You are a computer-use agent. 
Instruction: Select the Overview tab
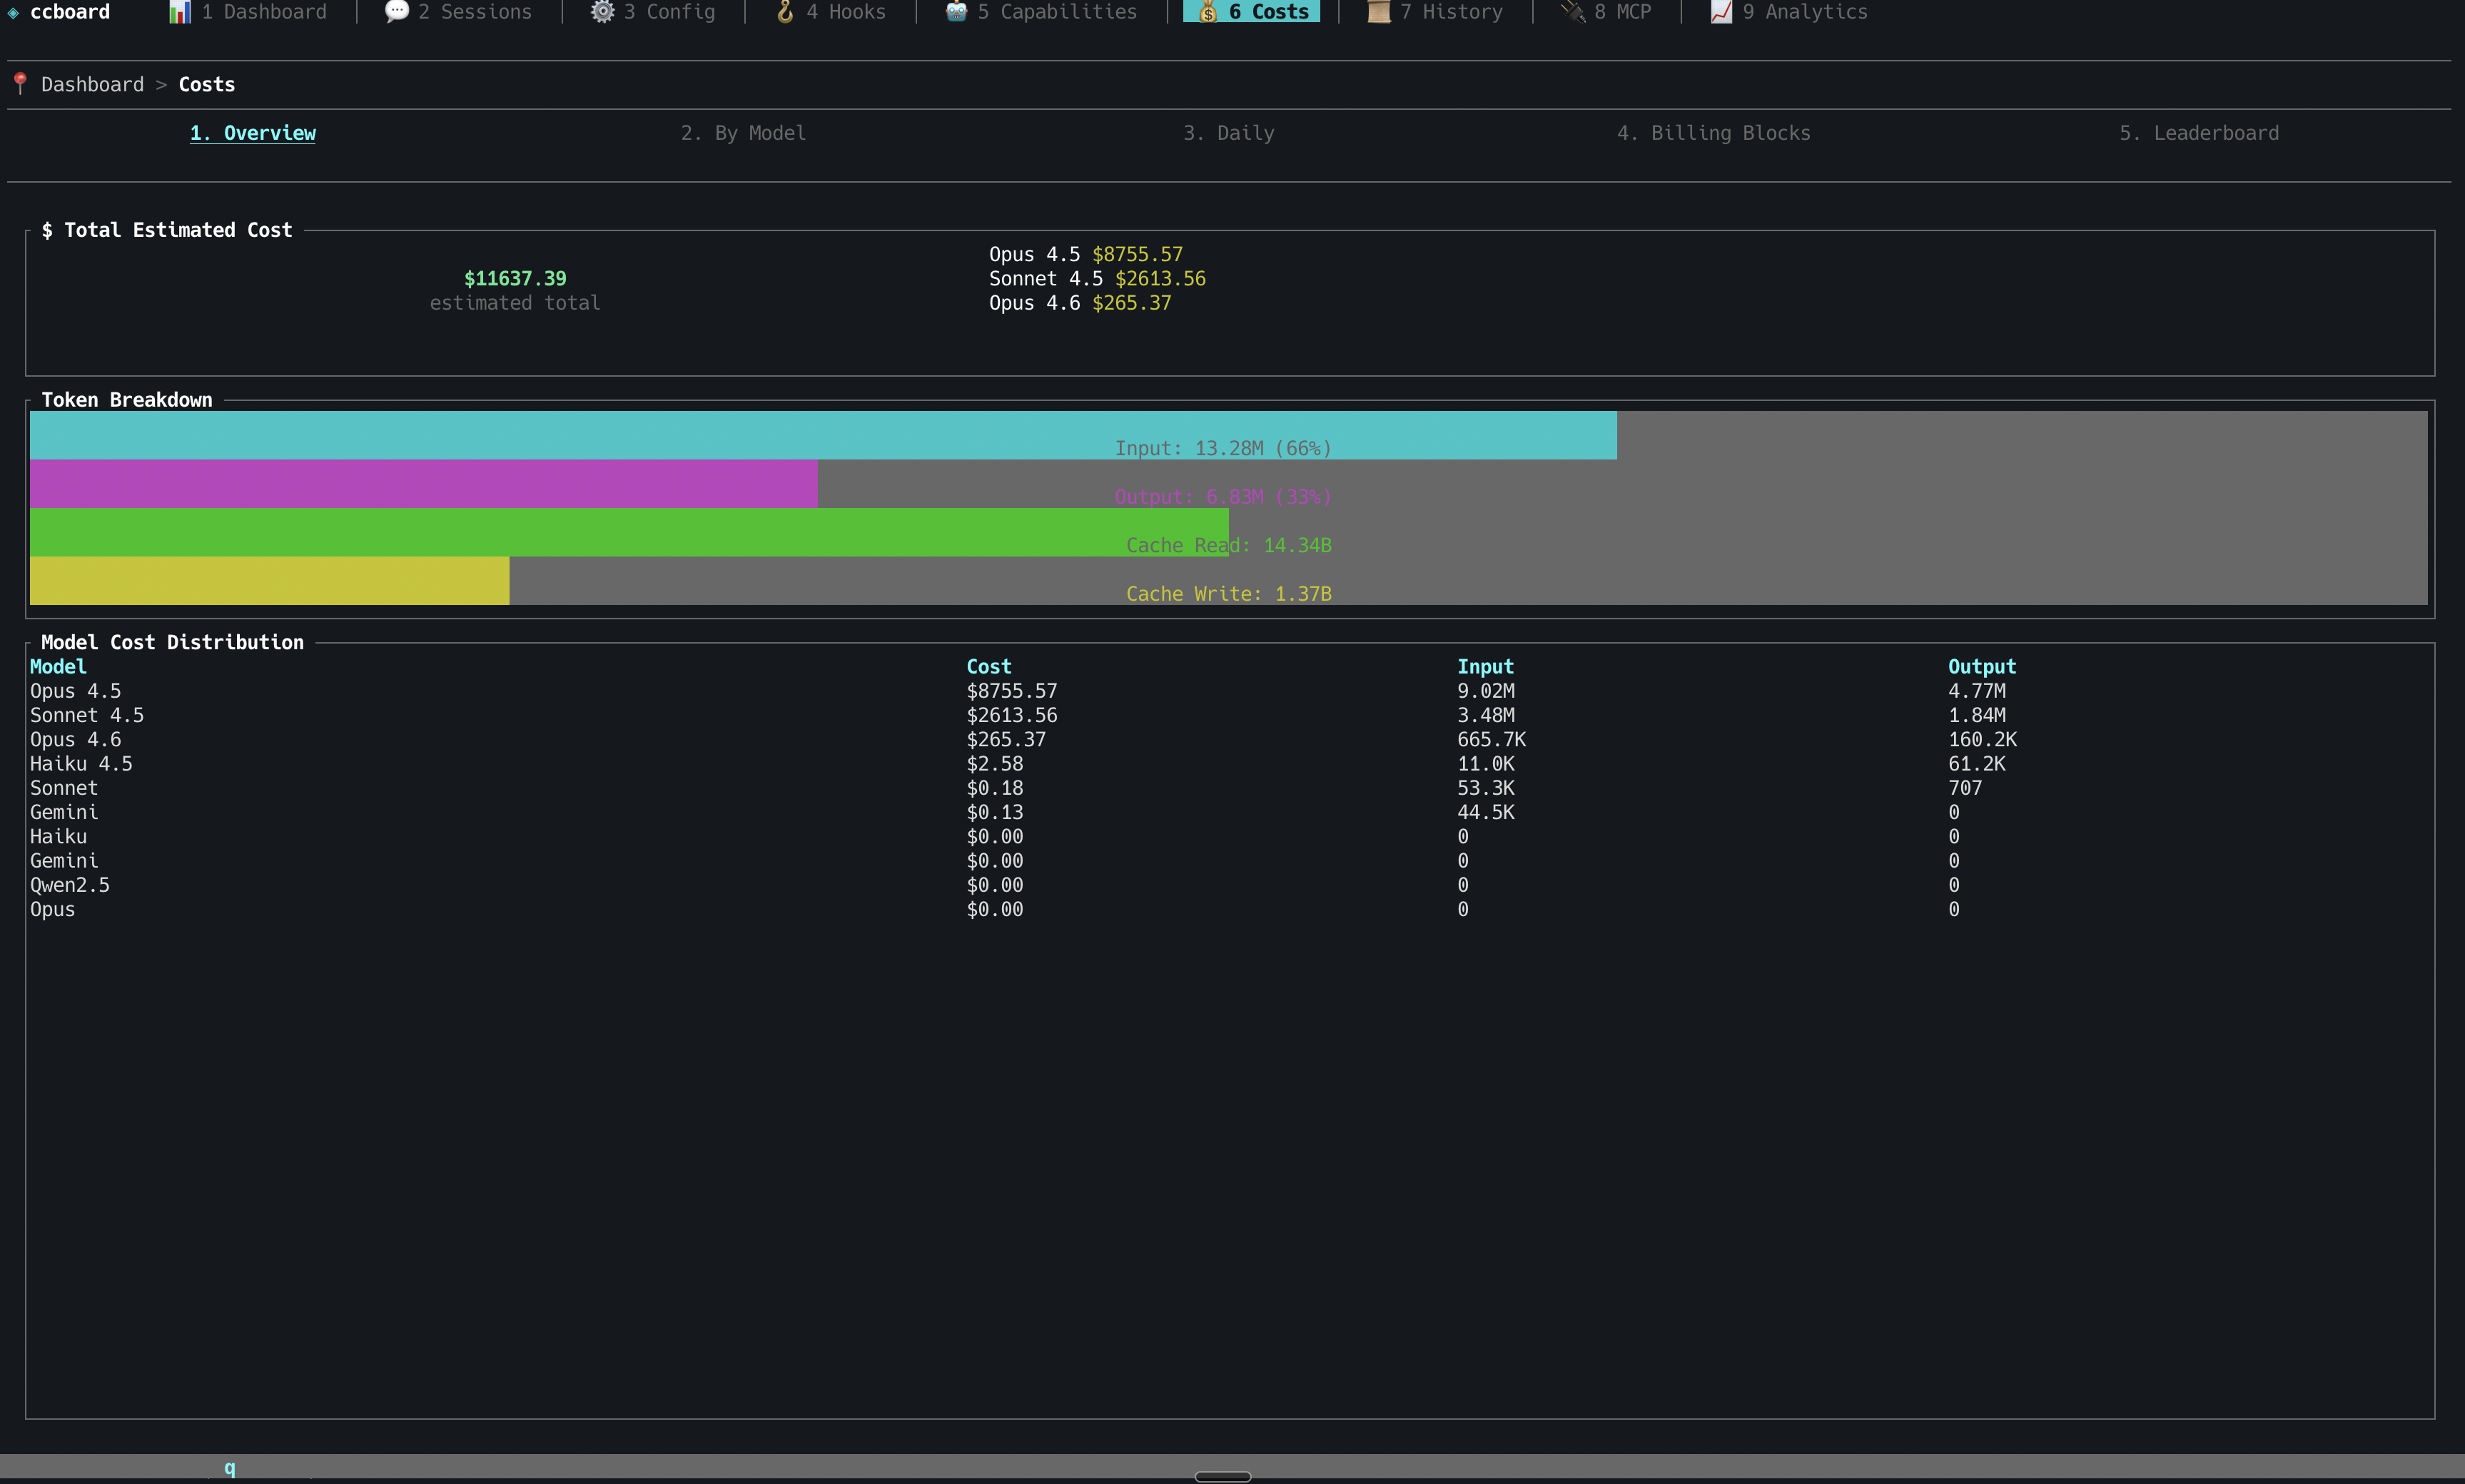pos(252,132)
